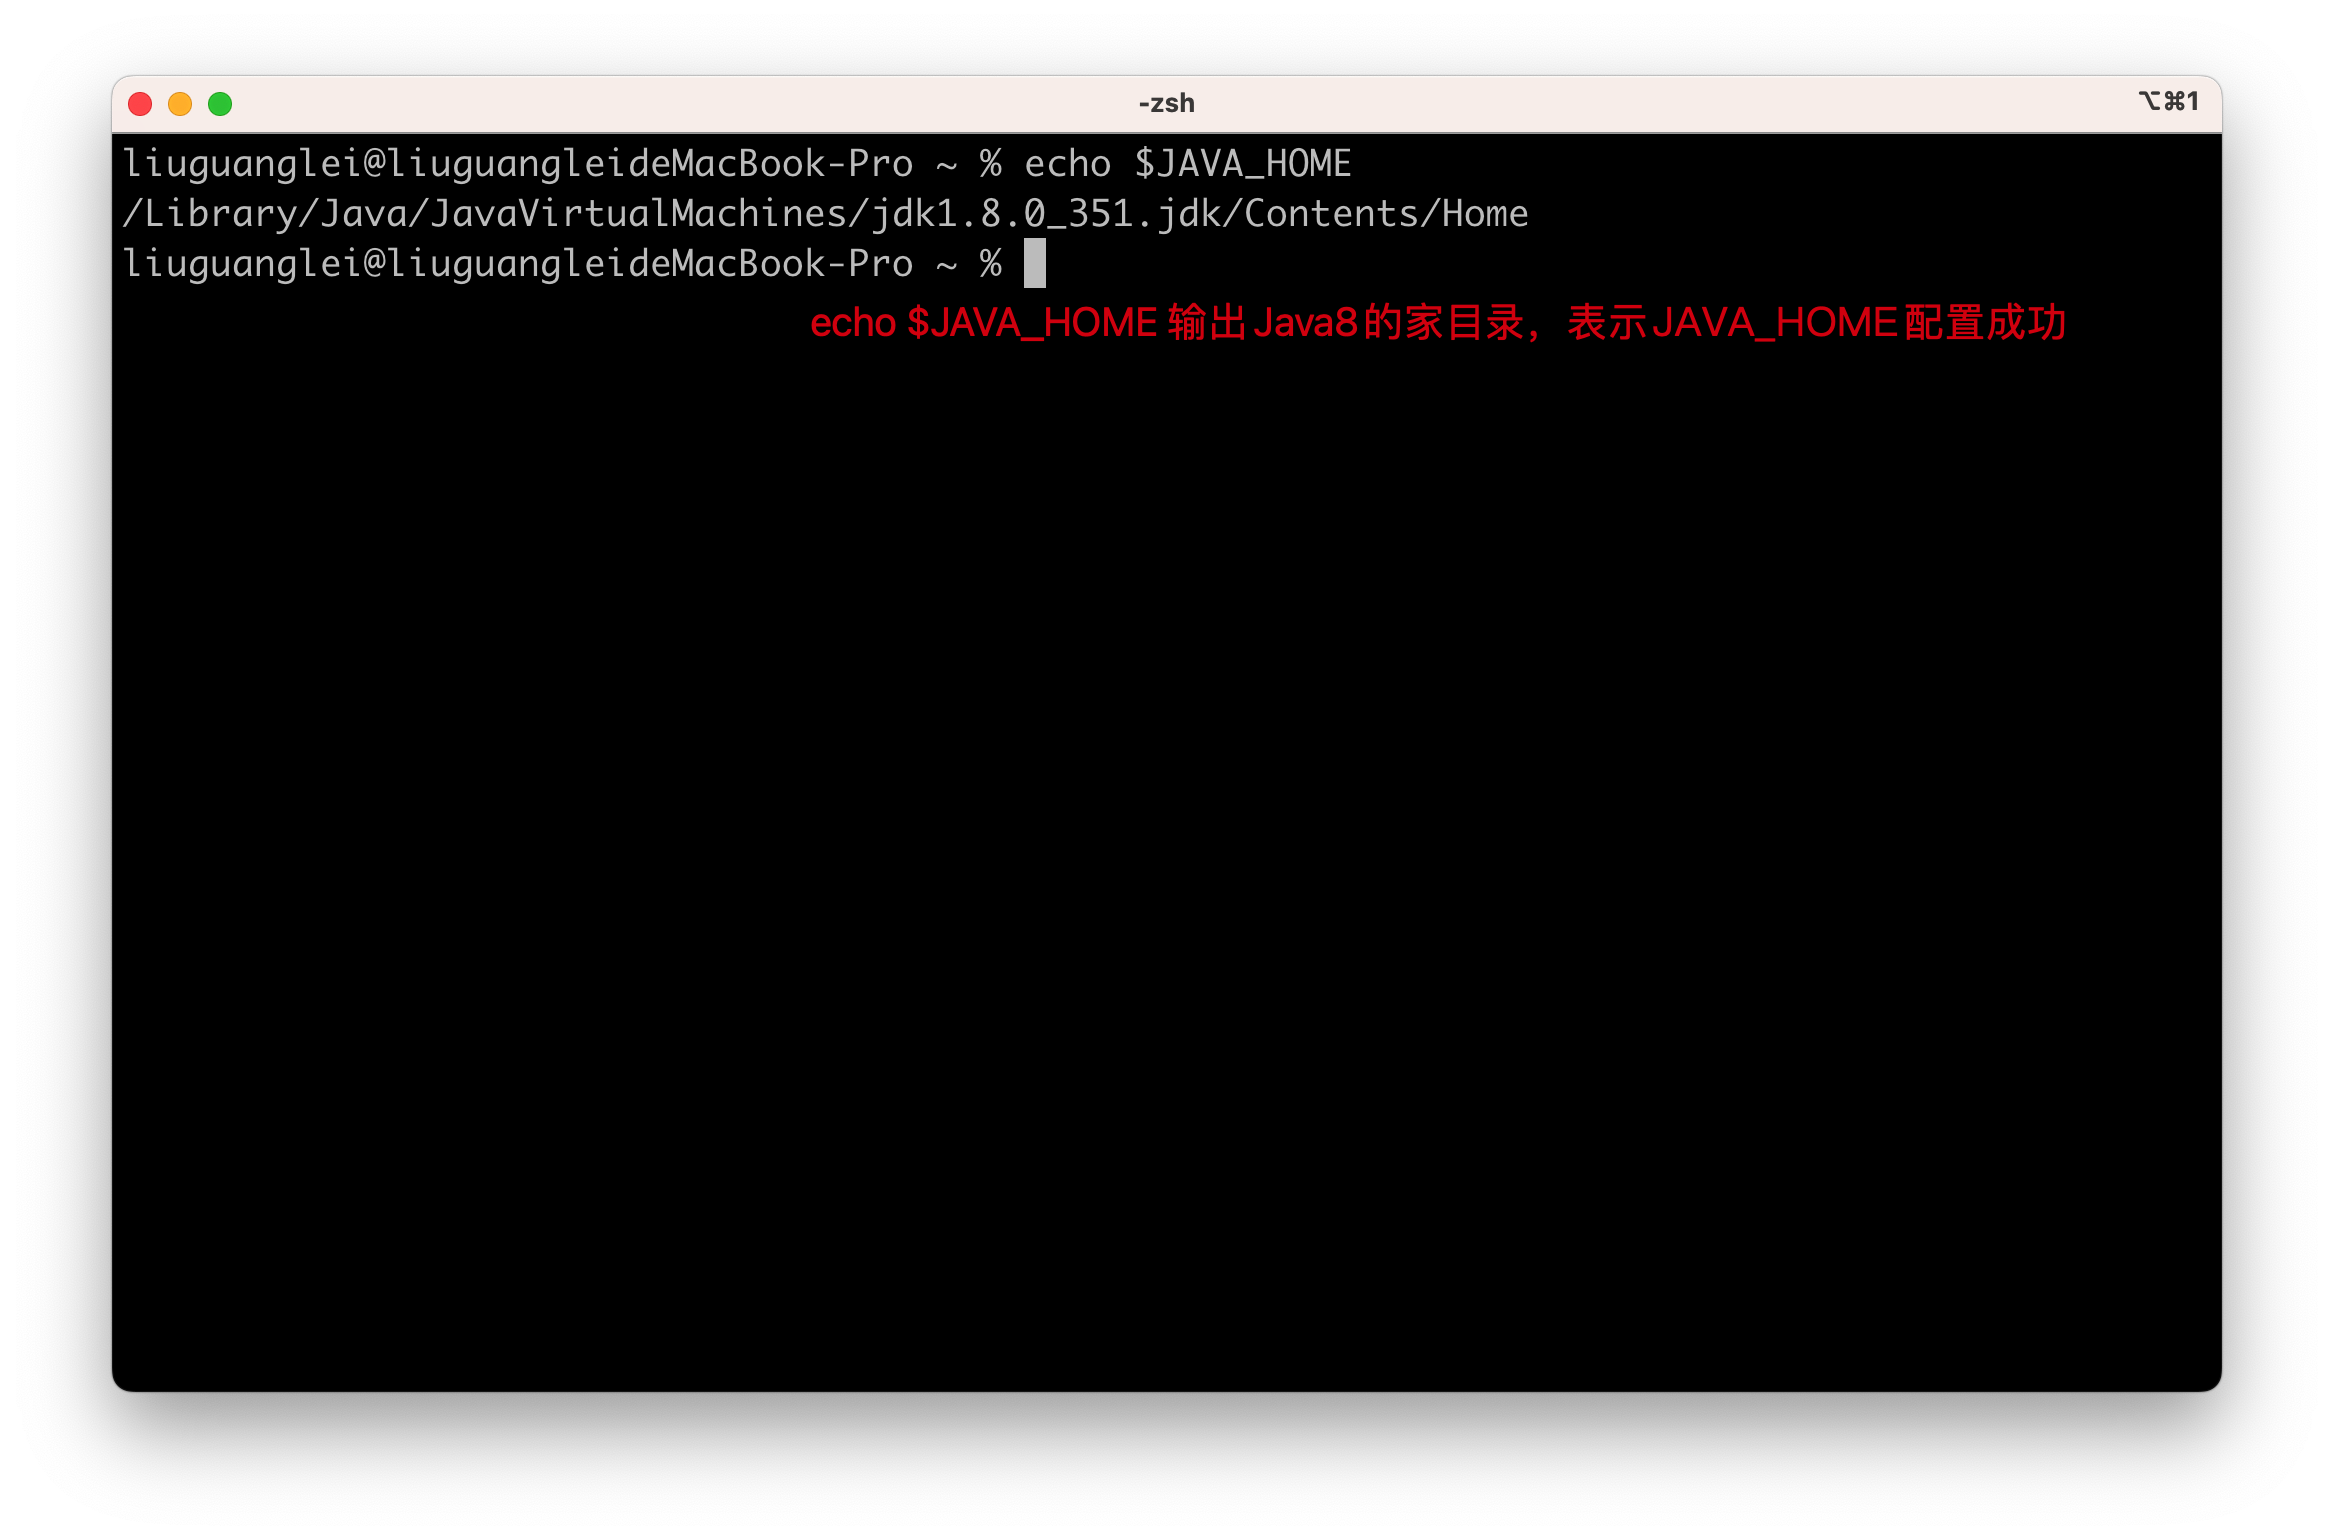Image resolution: width=2334 pixels, height=1540 pixels.
Task: Click the red close button
Action: pos(141,107)
